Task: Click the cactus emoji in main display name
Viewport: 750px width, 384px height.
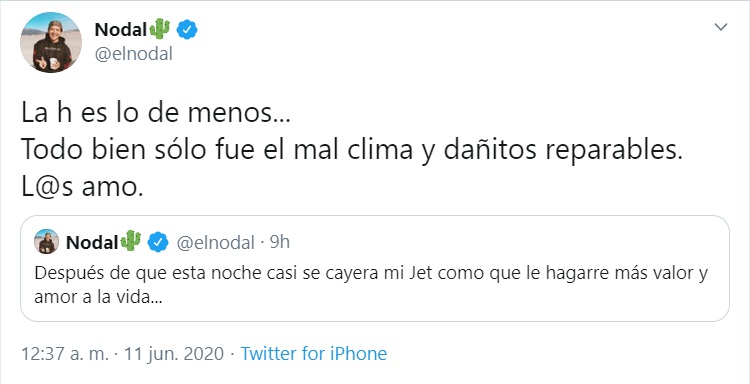Action: tap(160, 29)
